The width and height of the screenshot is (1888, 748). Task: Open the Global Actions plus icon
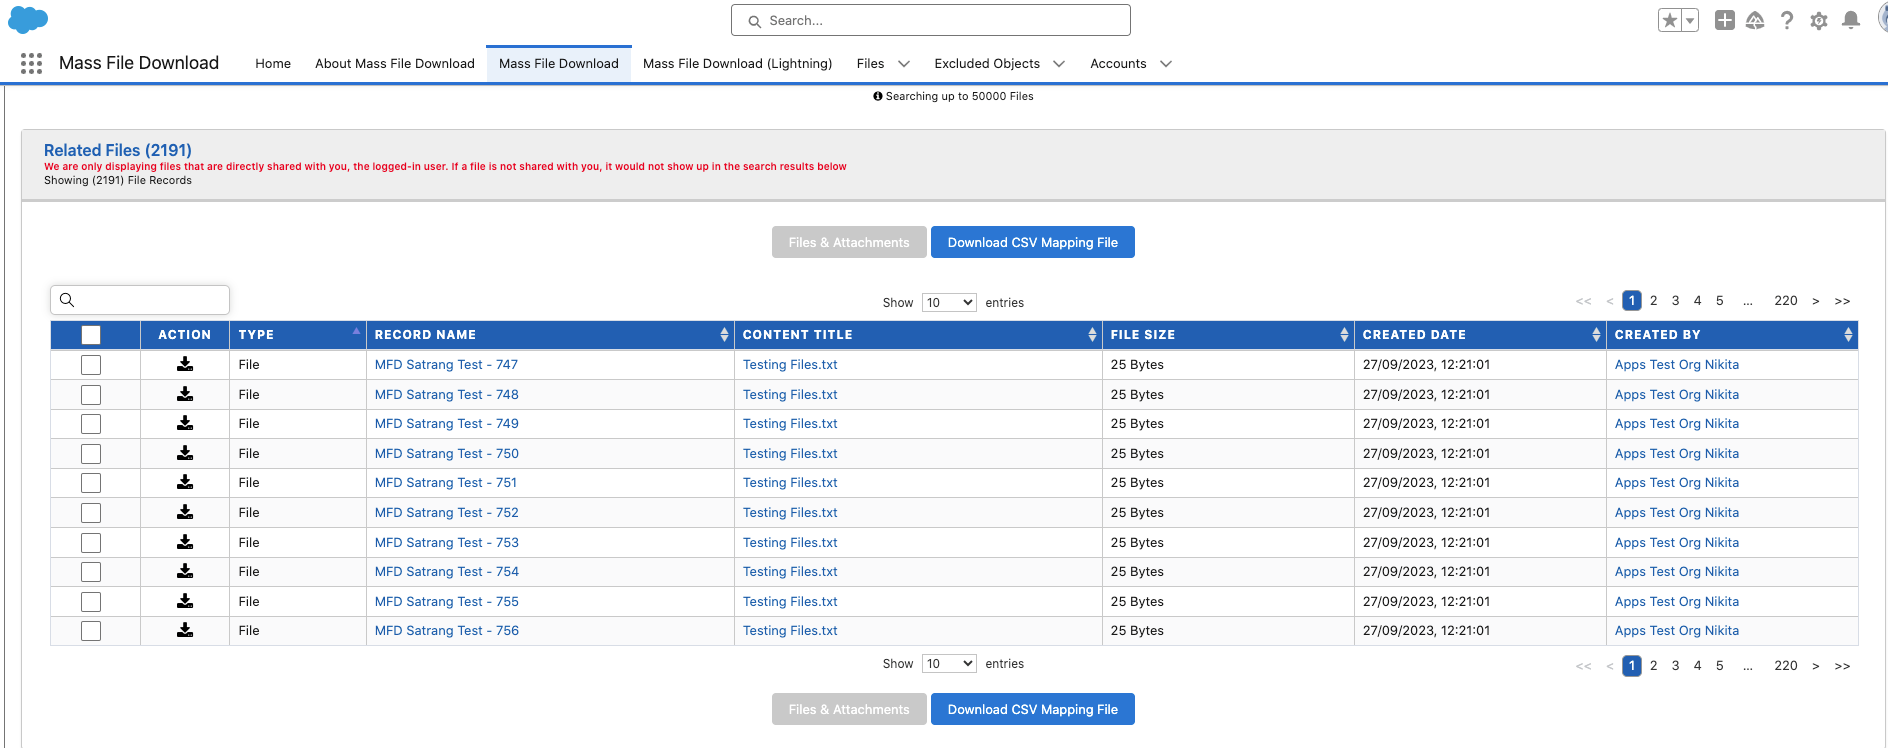(1725, 20)
